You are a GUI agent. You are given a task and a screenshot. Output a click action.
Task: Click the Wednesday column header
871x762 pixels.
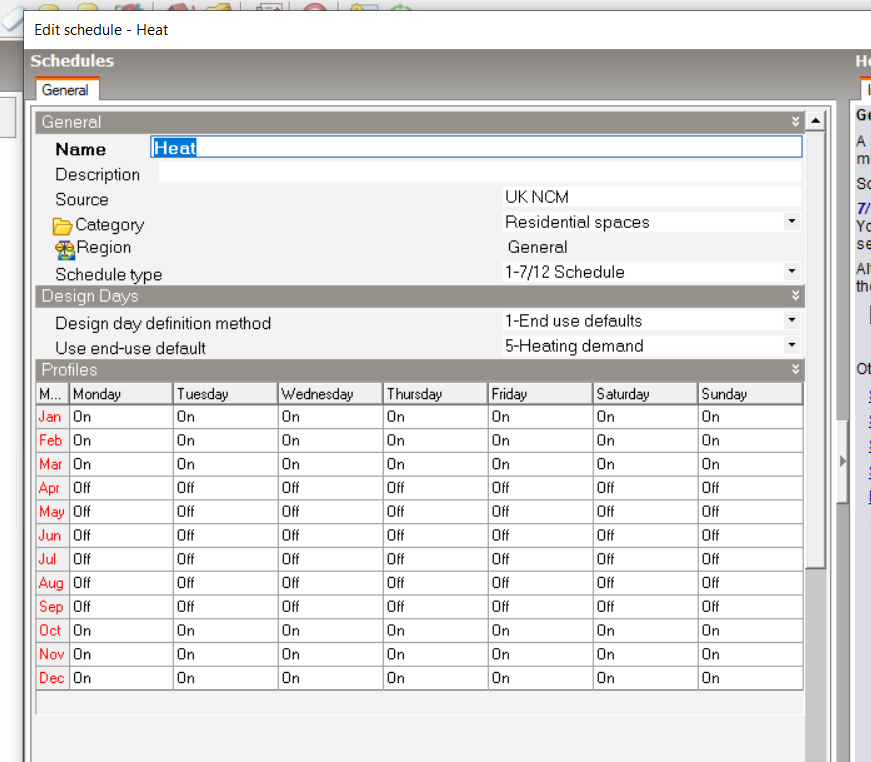331,394
